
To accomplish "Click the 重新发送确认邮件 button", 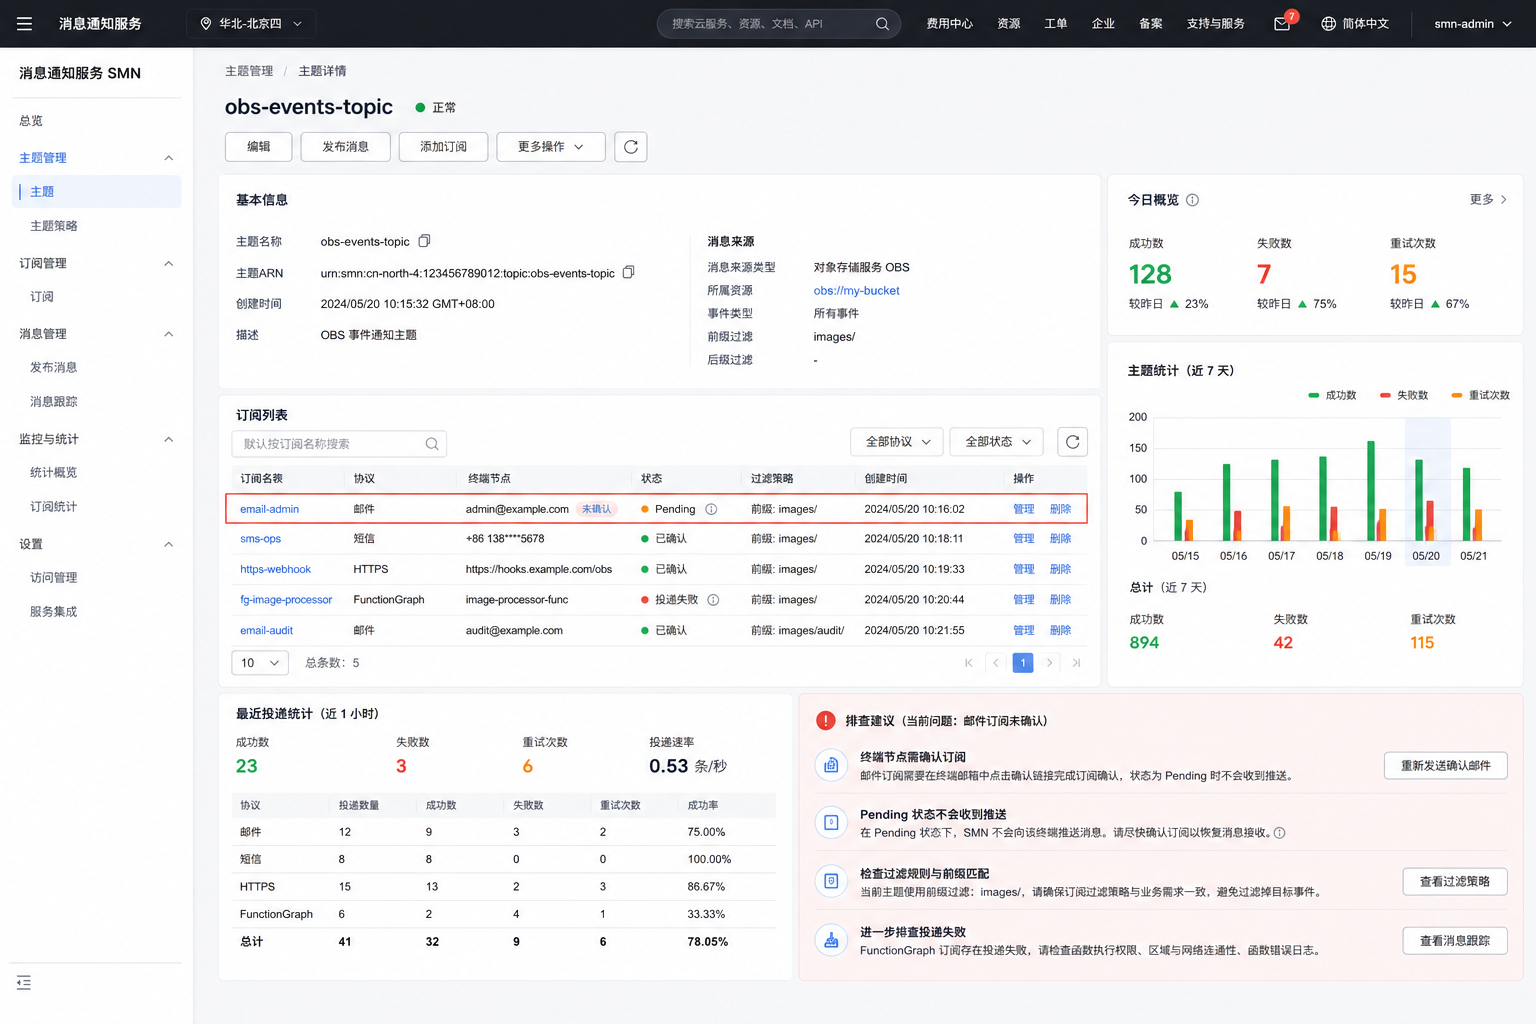I will pyautogui.click(x=1446, y=766).
